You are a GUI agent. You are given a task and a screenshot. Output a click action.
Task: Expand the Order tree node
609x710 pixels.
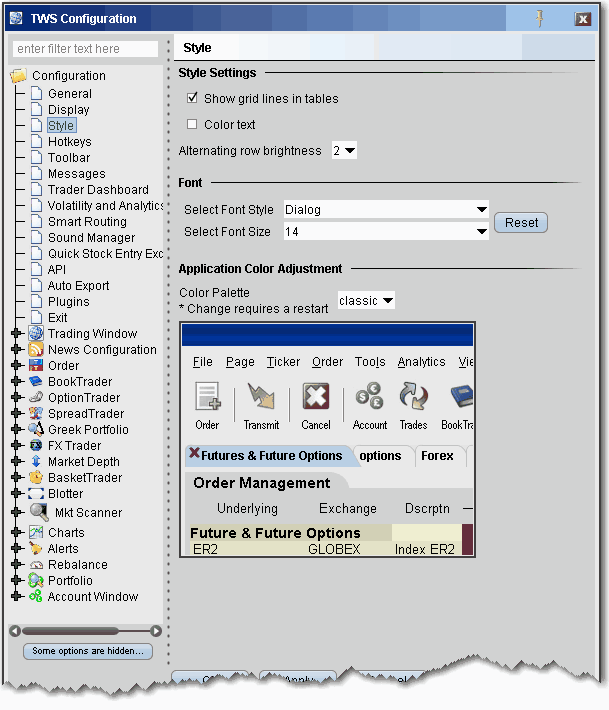17,365
